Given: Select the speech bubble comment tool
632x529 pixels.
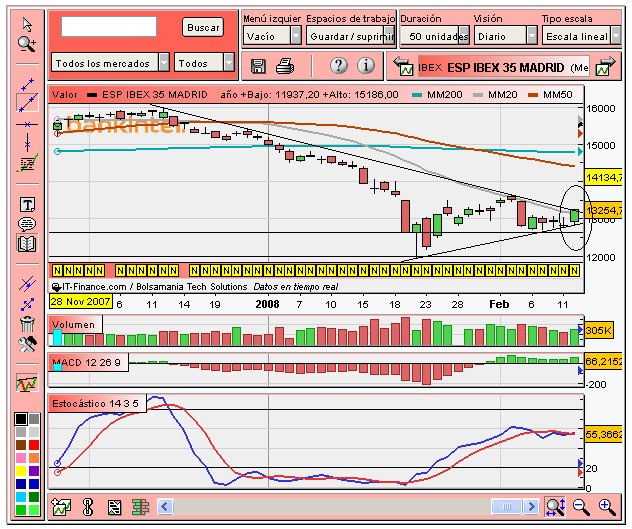Looking at the screenshot, I should click(x=27, y=224).
